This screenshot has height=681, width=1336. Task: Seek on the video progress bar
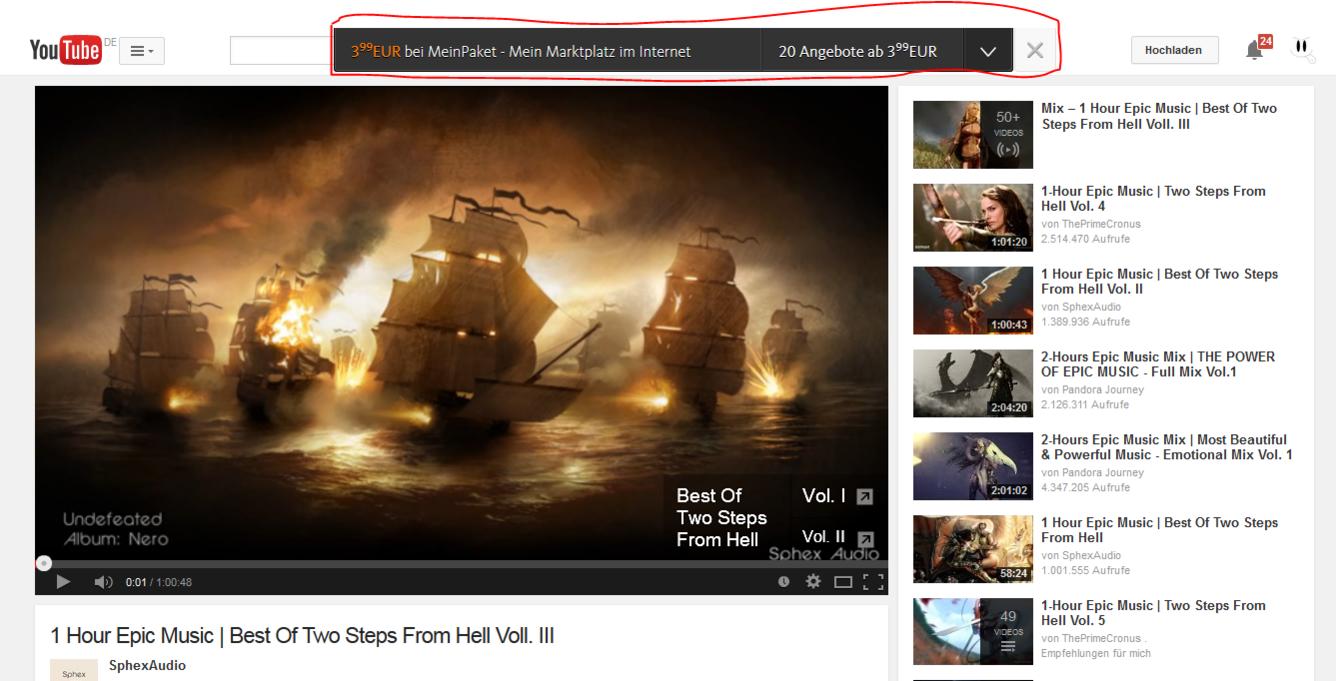pos(461,564)
